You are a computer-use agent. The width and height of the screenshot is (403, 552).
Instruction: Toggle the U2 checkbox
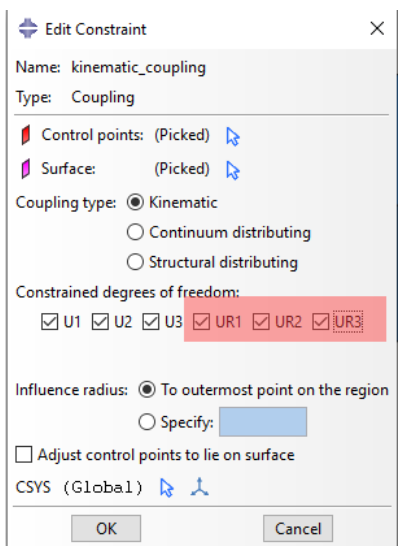pos(100,322)
